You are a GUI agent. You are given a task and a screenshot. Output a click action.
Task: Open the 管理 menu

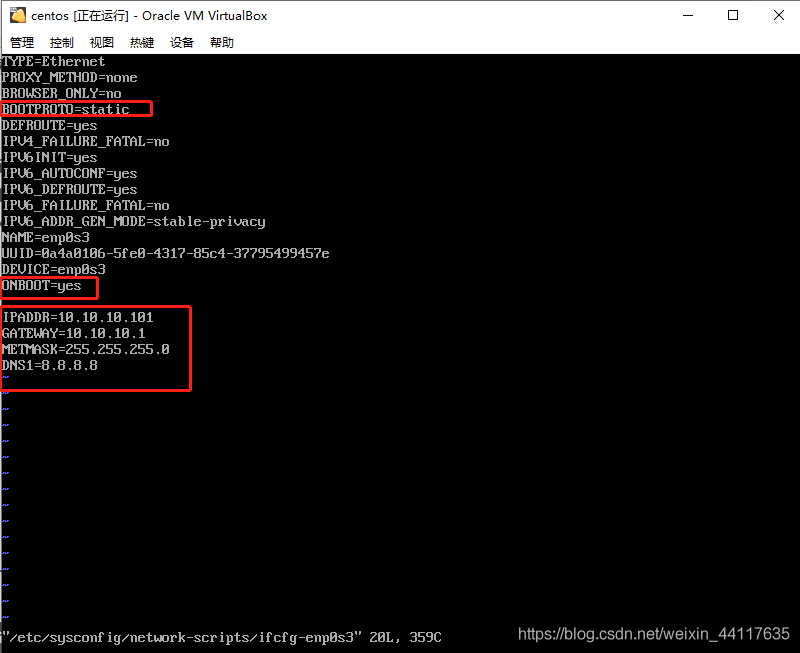21,43
